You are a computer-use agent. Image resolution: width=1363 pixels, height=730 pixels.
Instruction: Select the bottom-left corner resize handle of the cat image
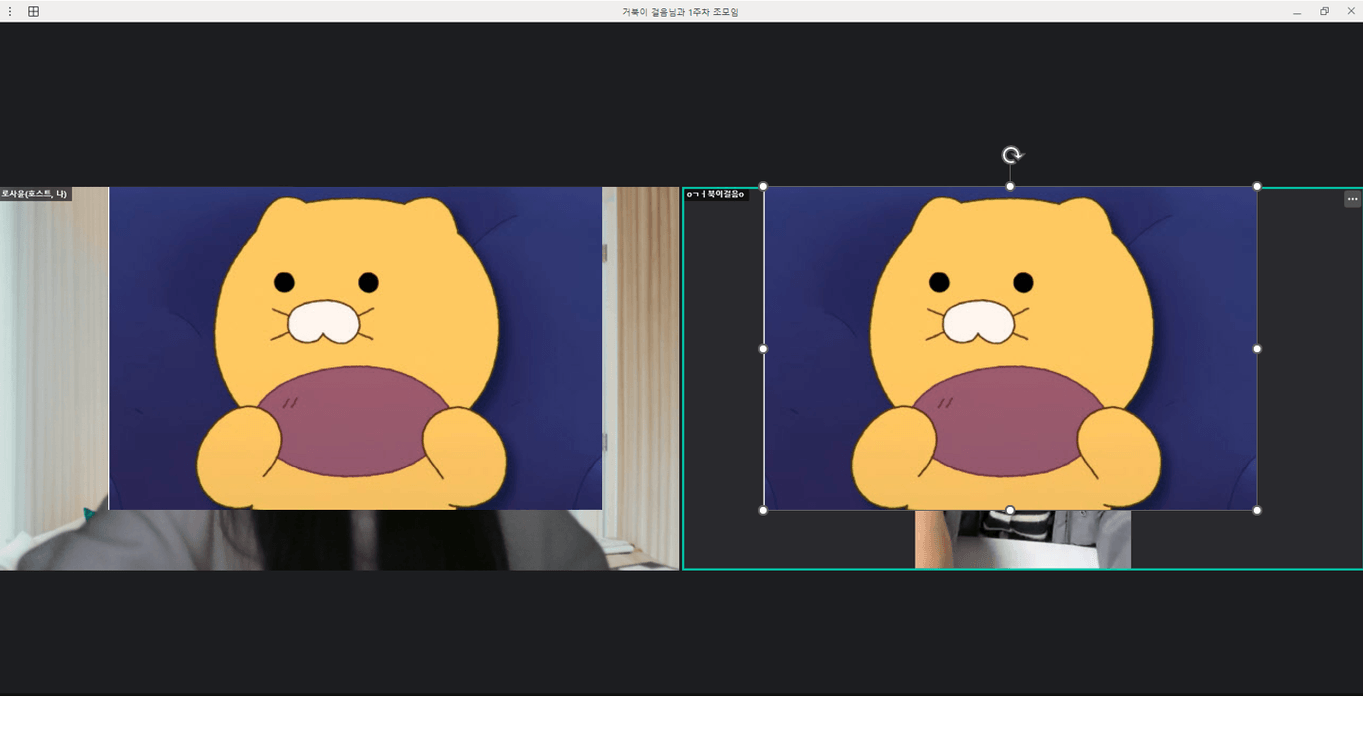pos(763,510)
